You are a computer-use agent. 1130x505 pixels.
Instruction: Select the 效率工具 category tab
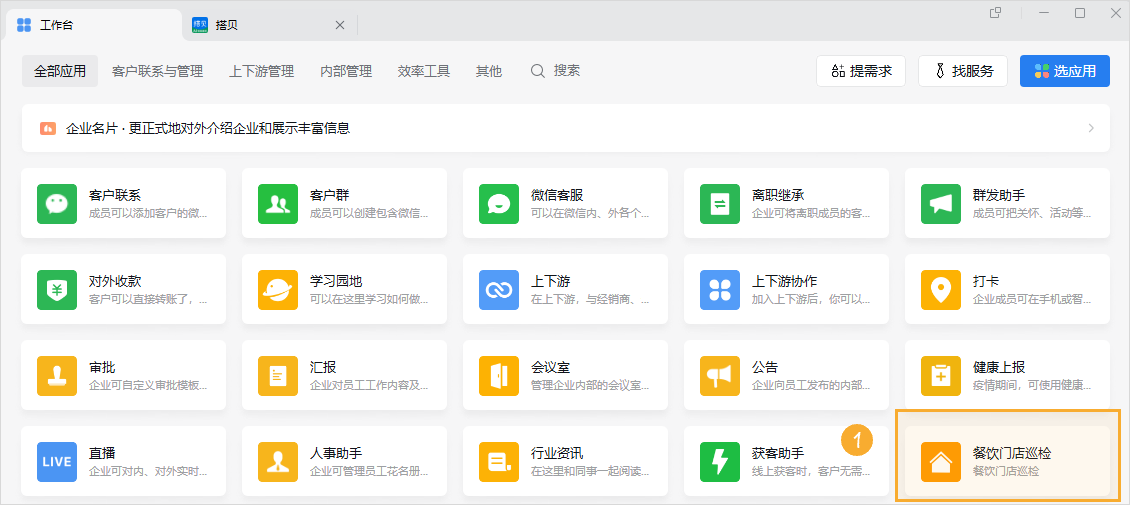tap(424, 71)
